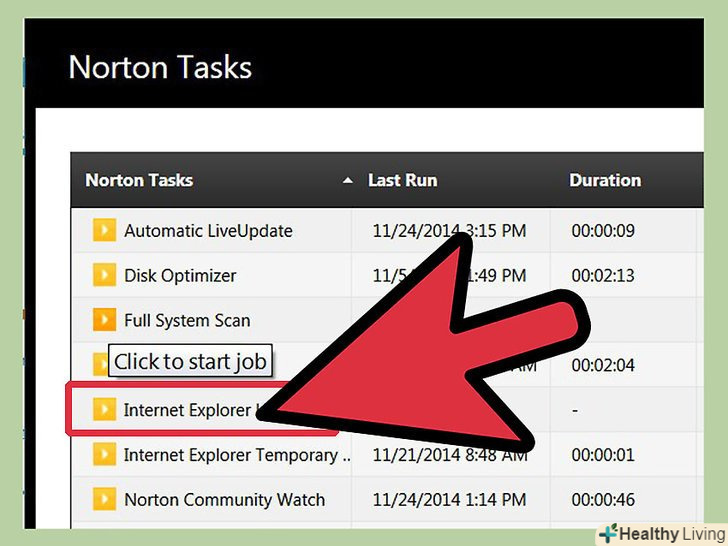Sort by the Norton Tasks column header

pyautogui.click(x=139, y=180)
